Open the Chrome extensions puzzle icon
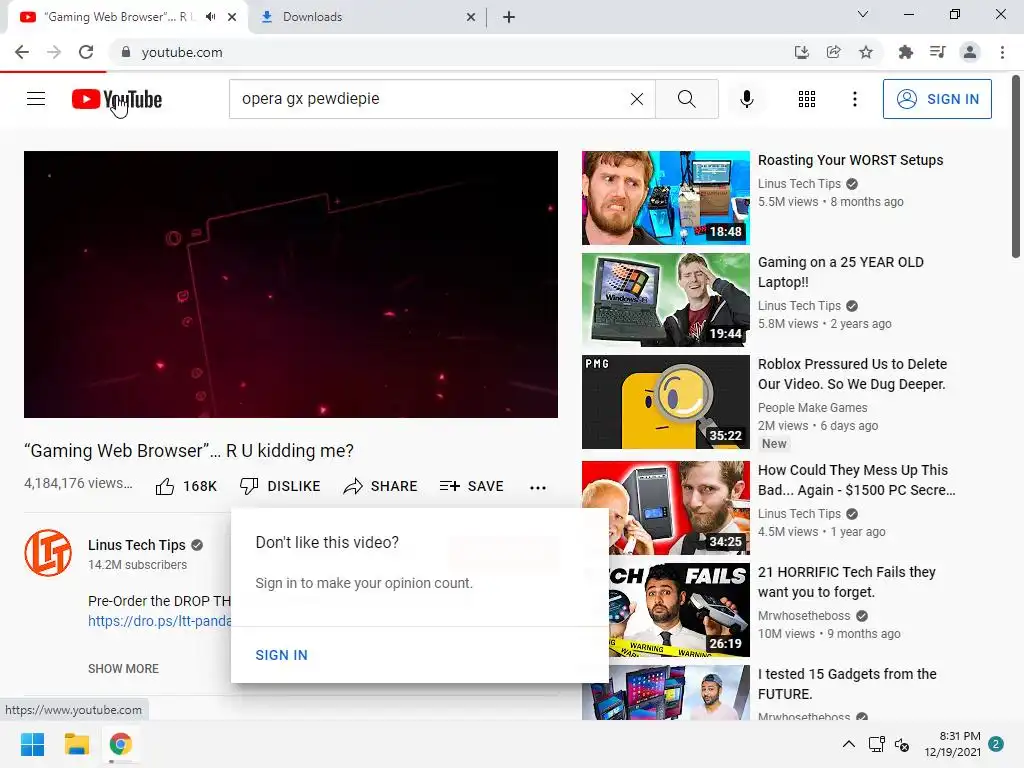Viewport: 1024px width, 768px height. [905, 52]
